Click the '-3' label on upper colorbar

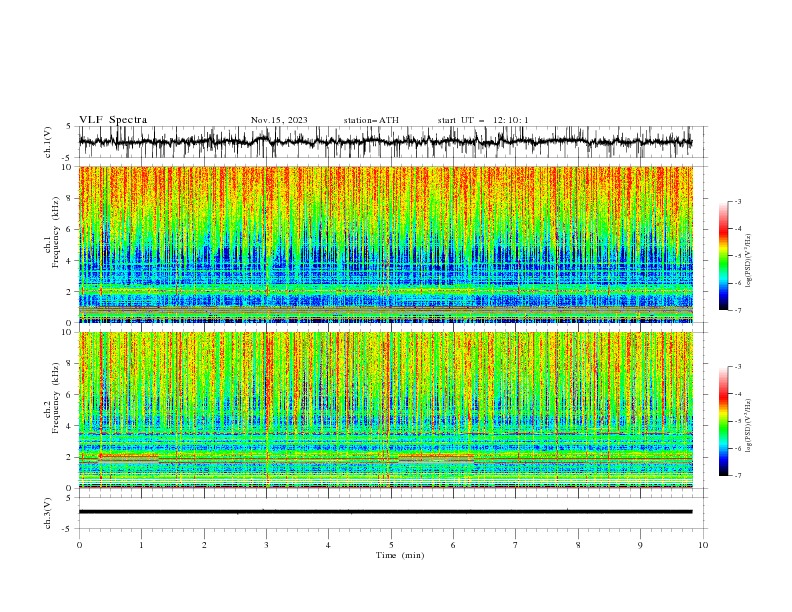[x=737, y=201]
